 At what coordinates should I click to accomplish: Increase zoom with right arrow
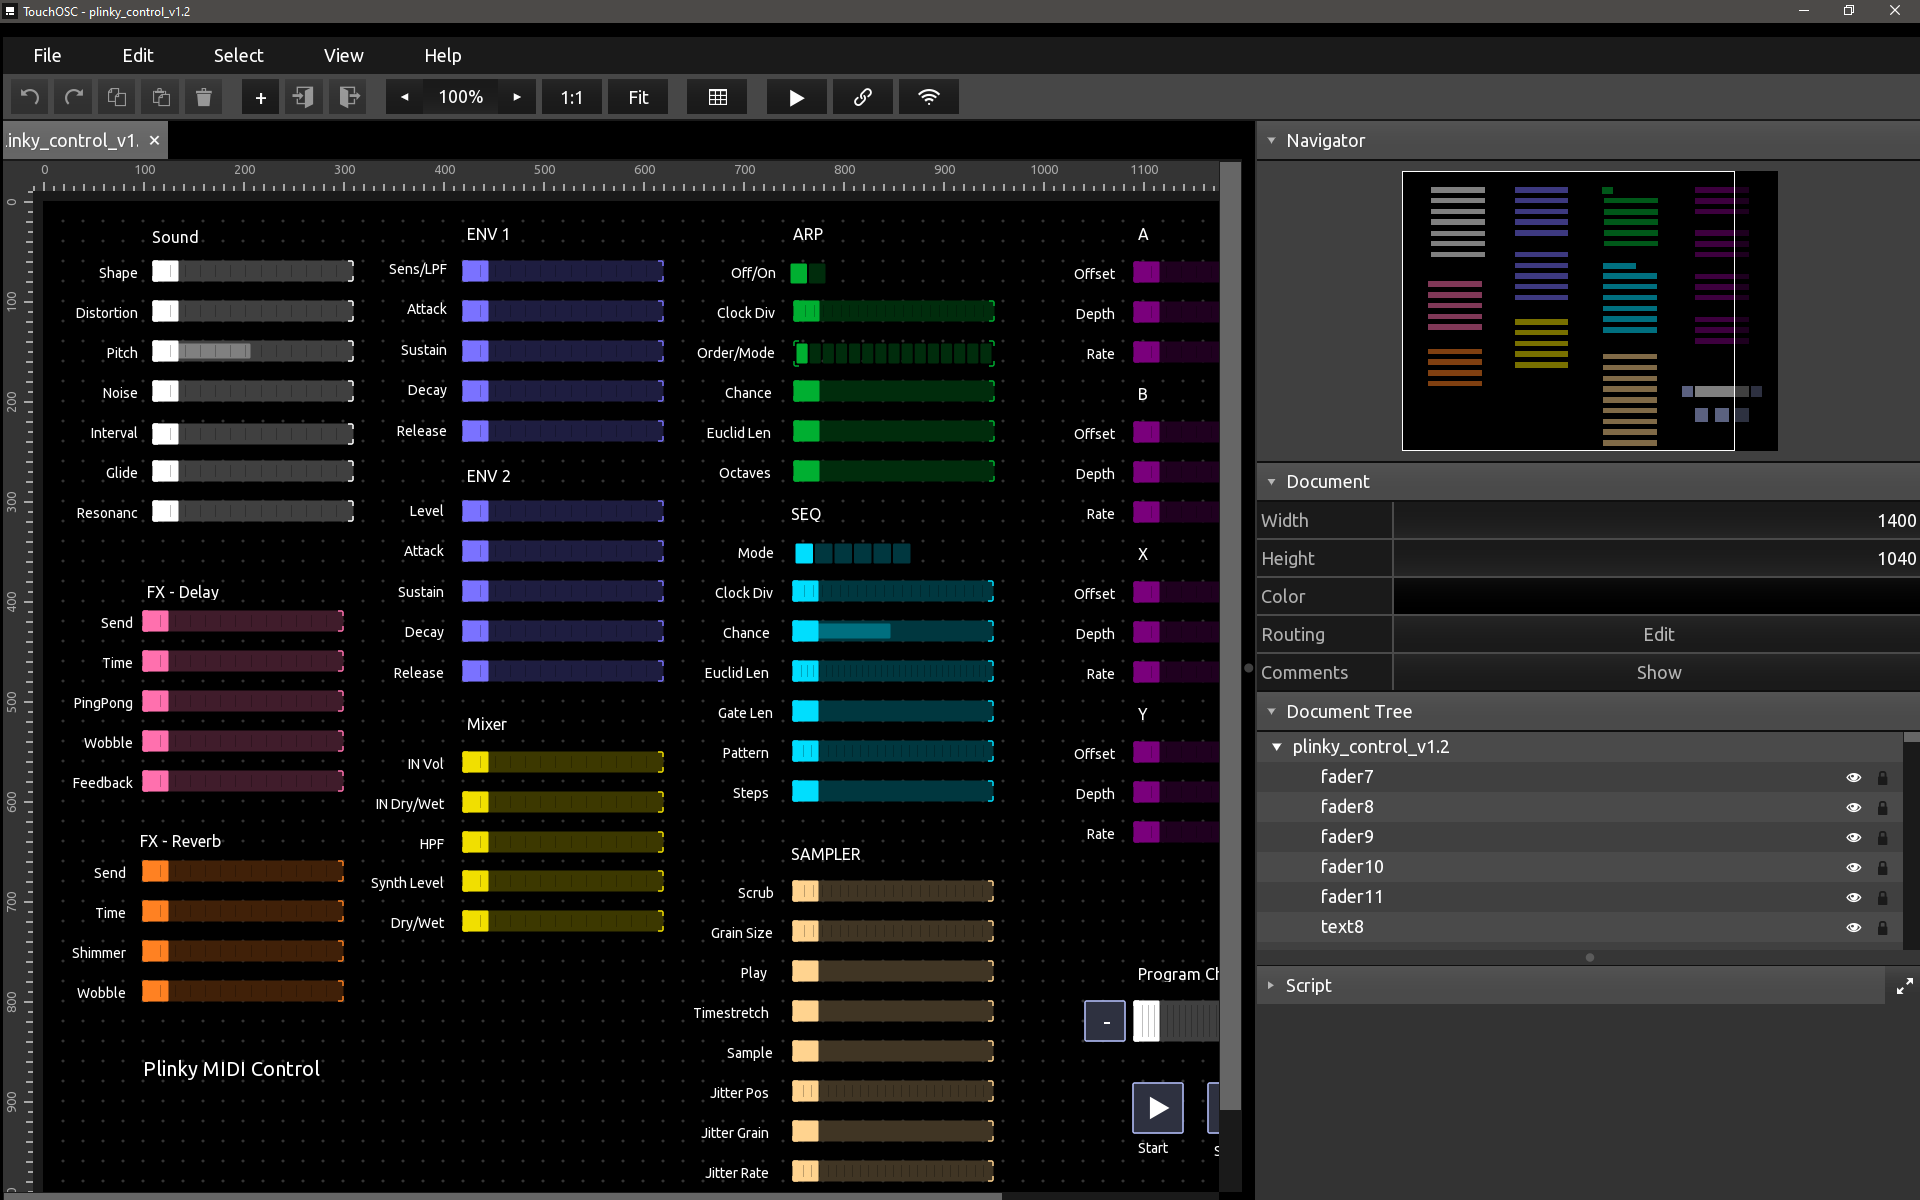click(517, 97)
